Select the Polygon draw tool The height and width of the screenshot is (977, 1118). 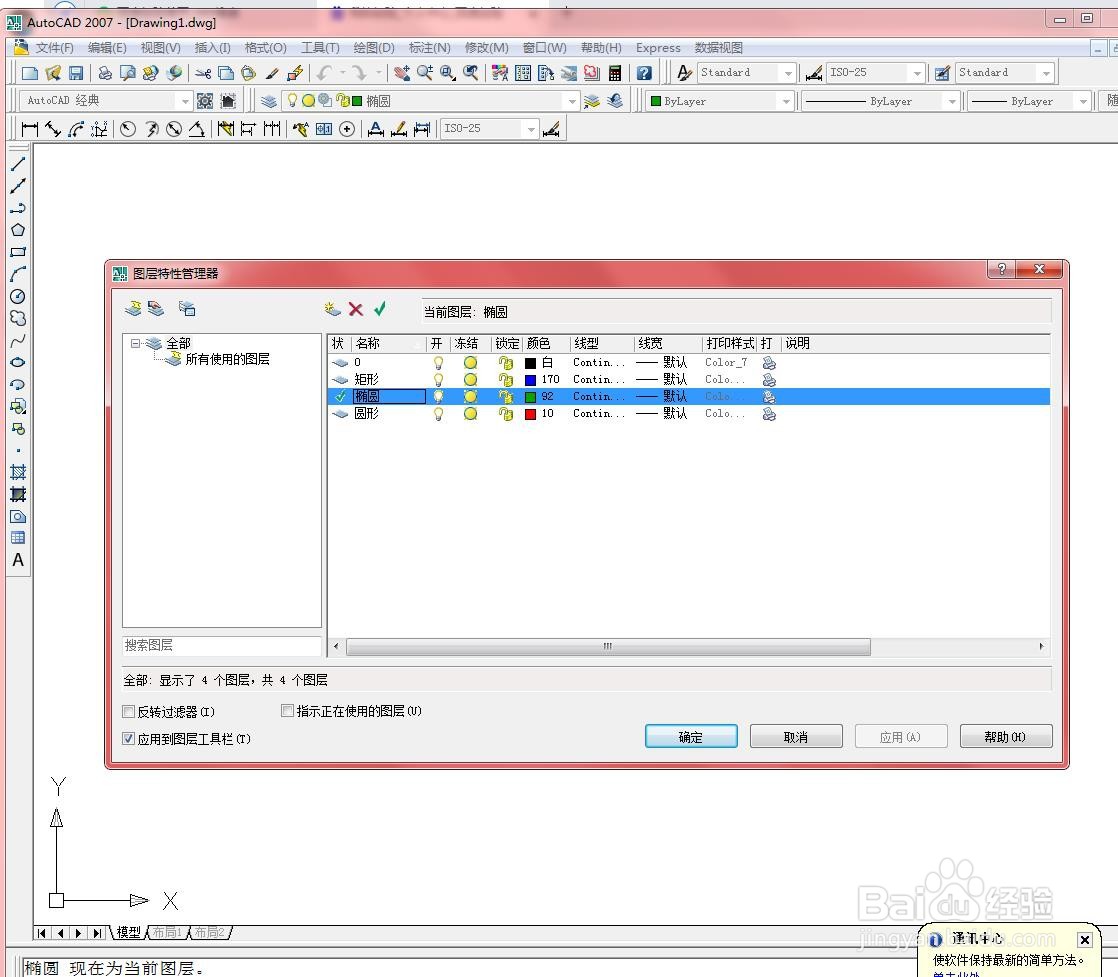(18, 230)
